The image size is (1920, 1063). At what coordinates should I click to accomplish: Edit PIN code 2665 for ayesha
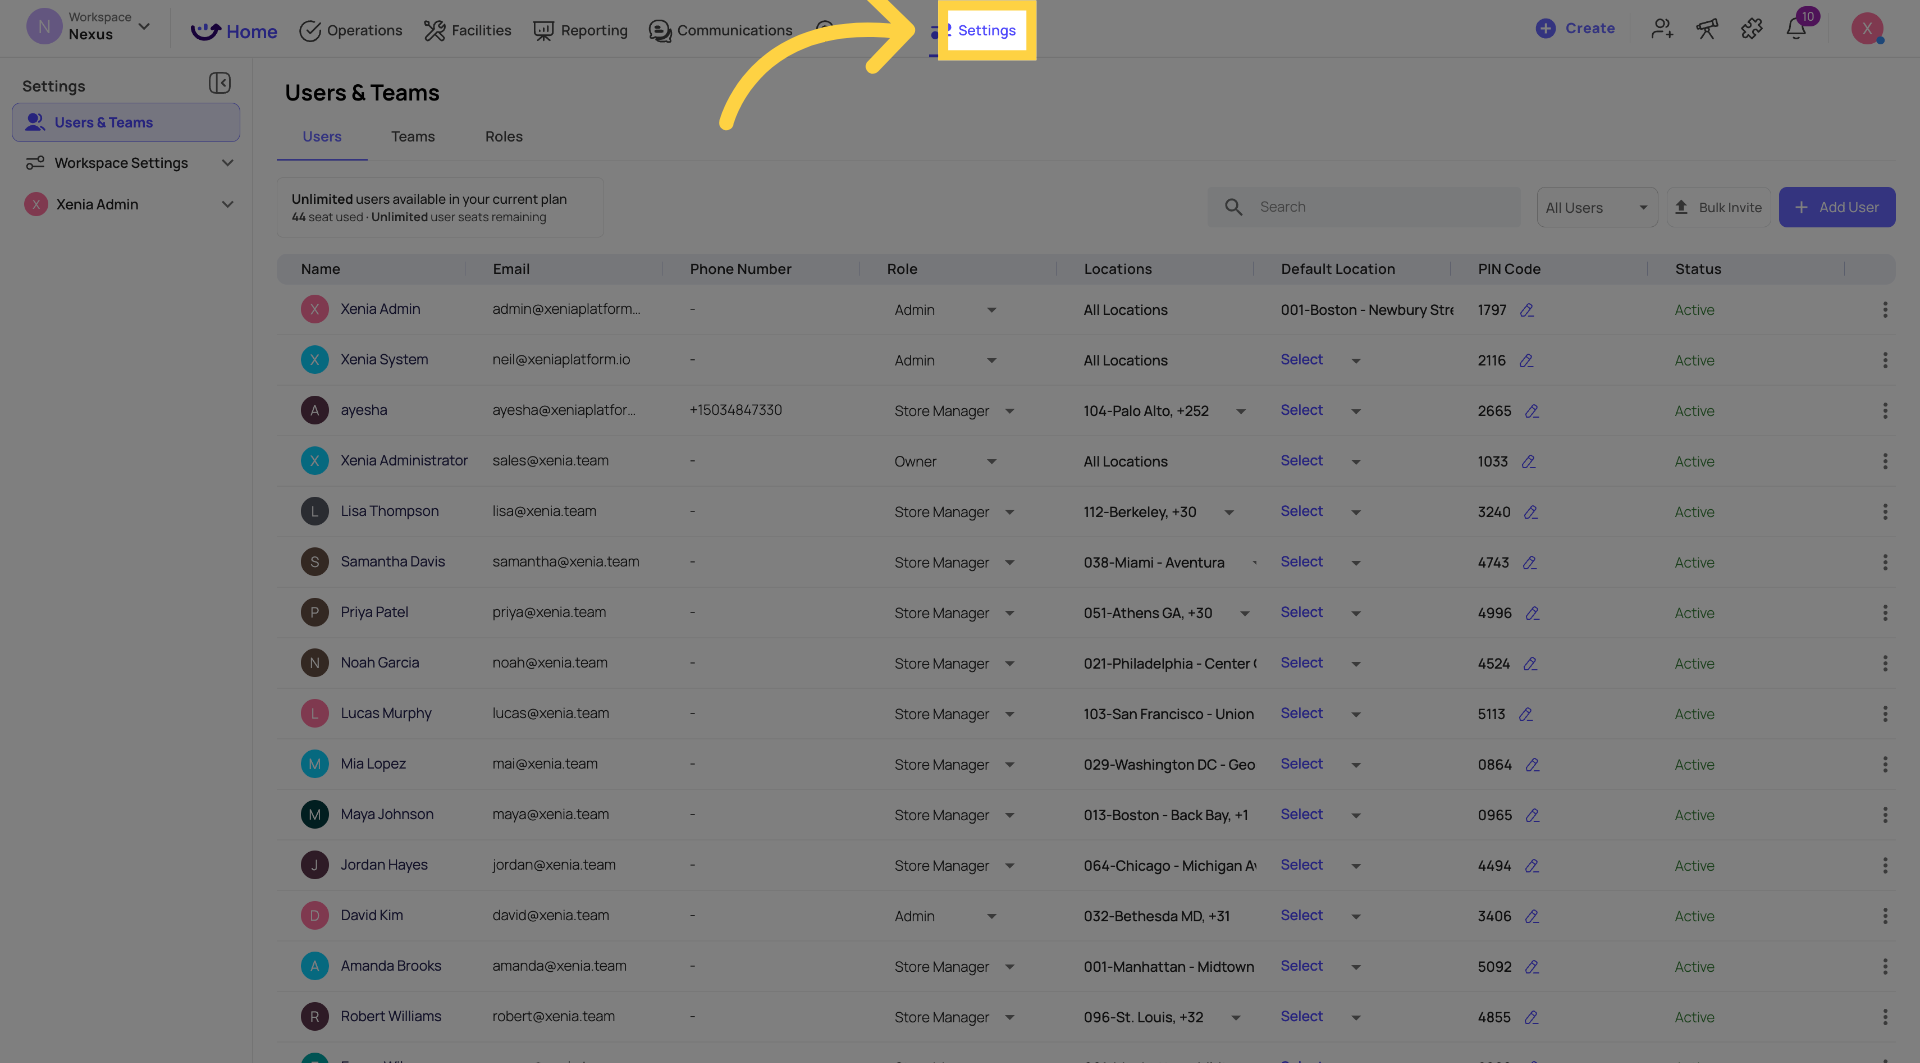pyautogui.click(x=1532, y=411)
